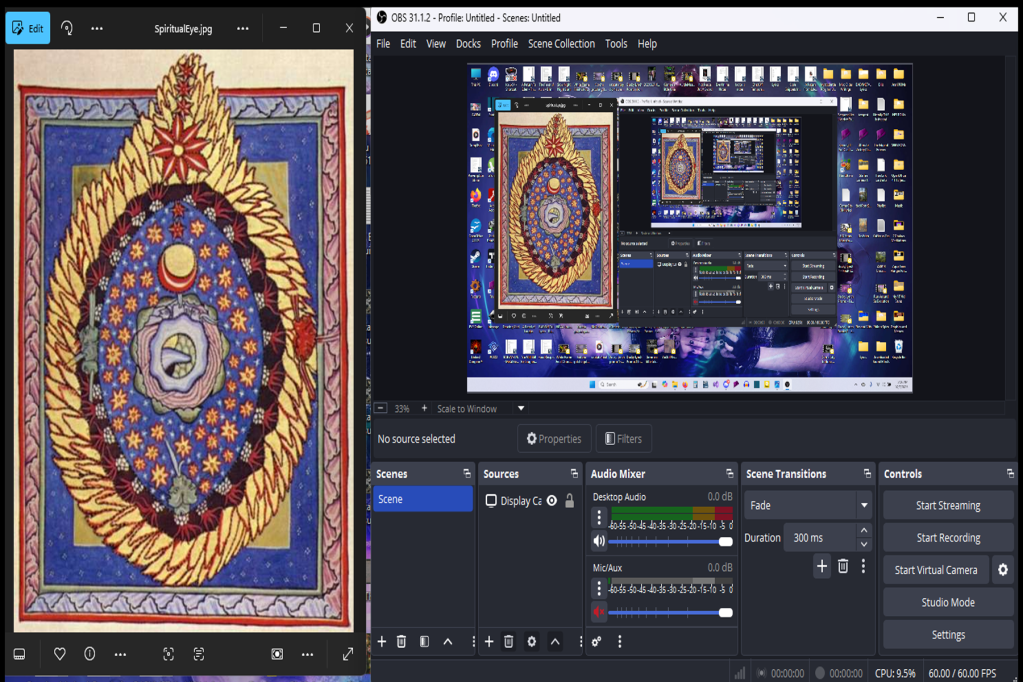
Task: Remove transition with trash icon
Action: [x=843, y=567]
